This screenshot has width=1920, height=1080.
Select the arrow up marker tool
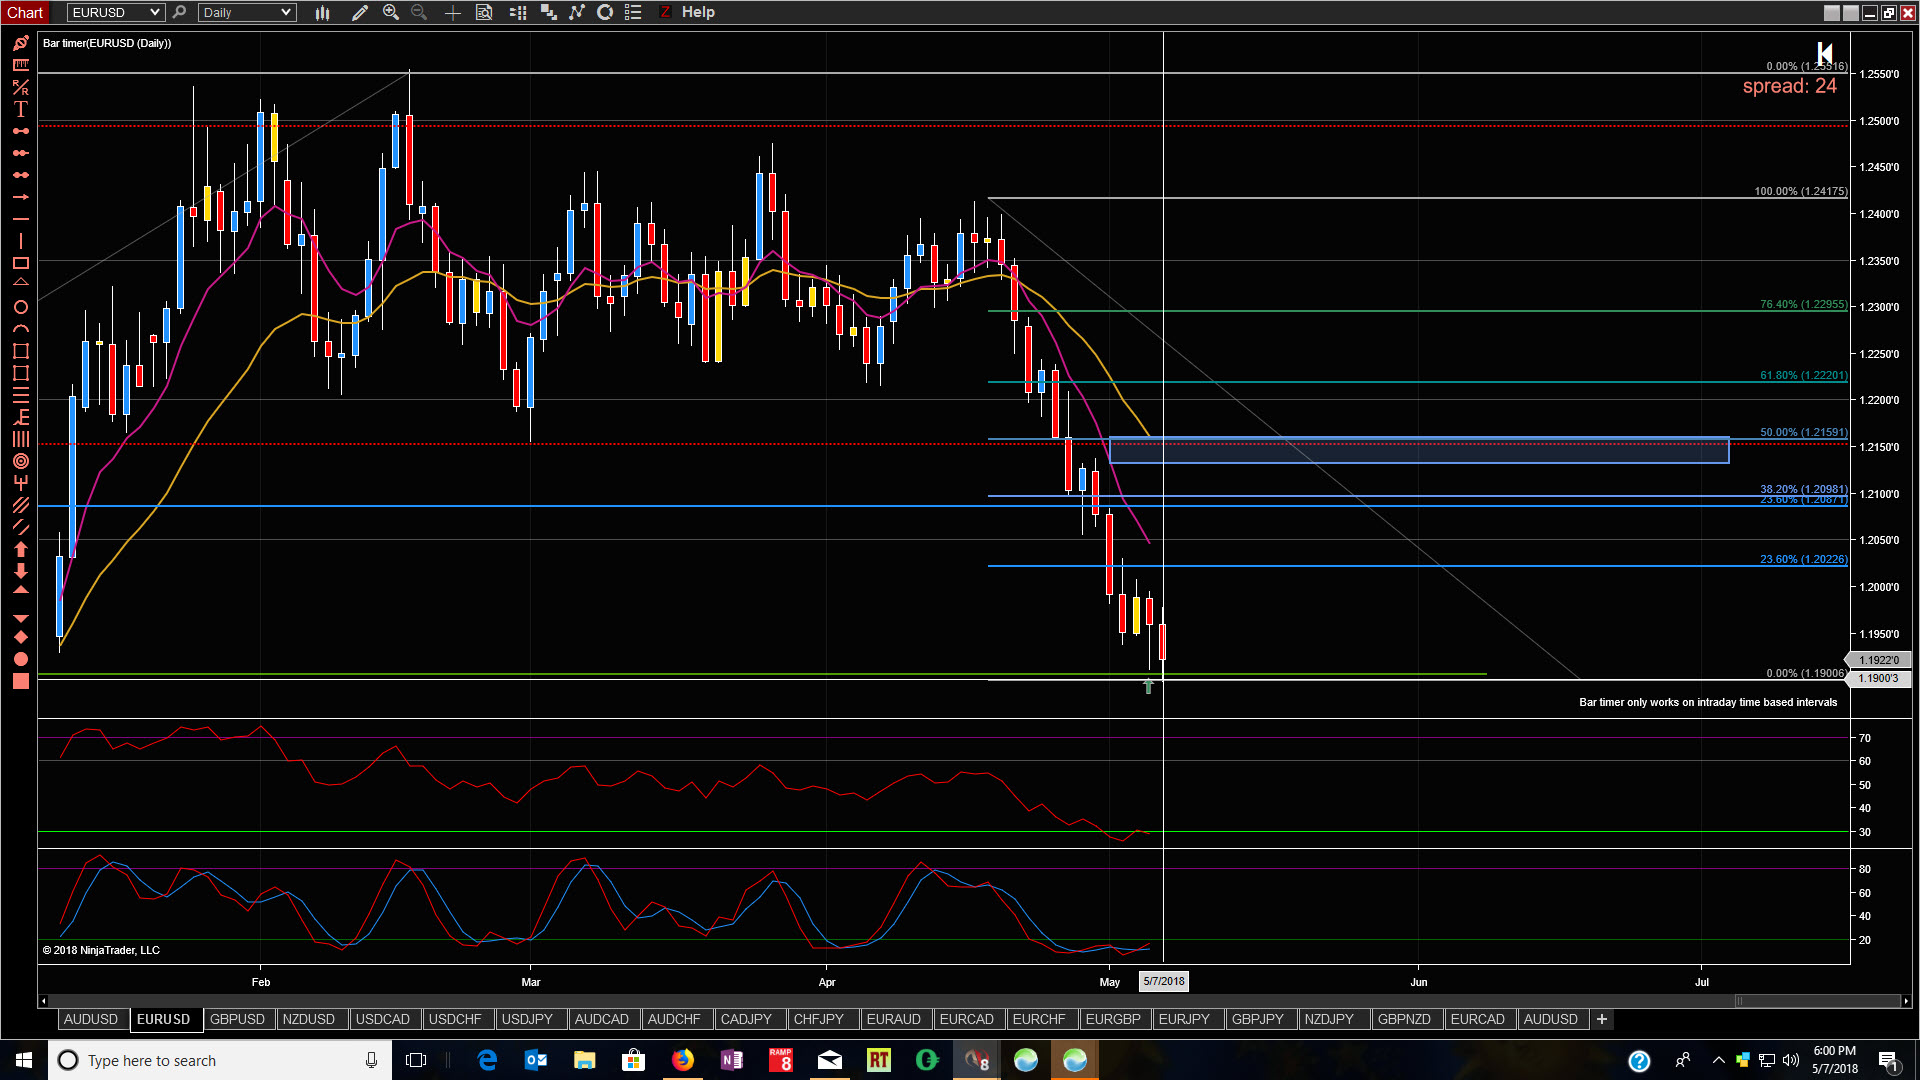pyautogui.click(x=20, y=549)
